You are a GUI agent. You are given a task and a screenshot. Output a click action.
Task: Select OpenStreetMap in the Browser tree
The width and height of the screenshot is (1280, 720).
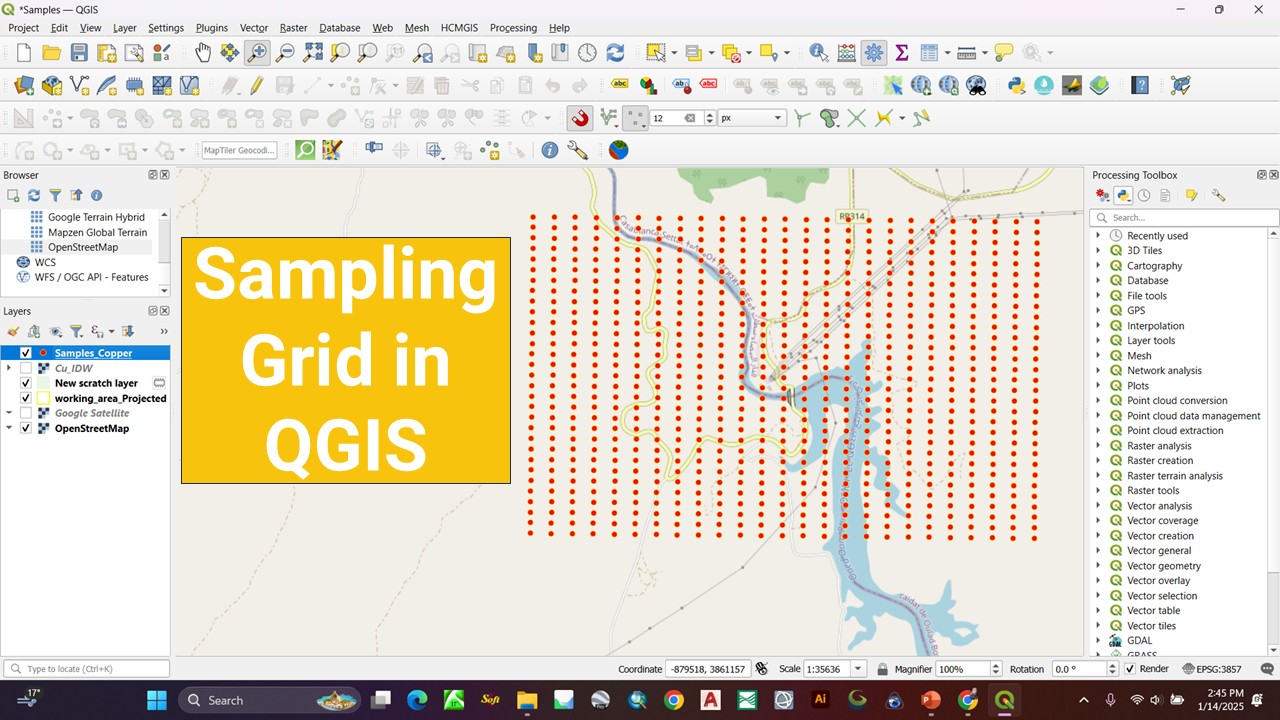coord(83,247)
